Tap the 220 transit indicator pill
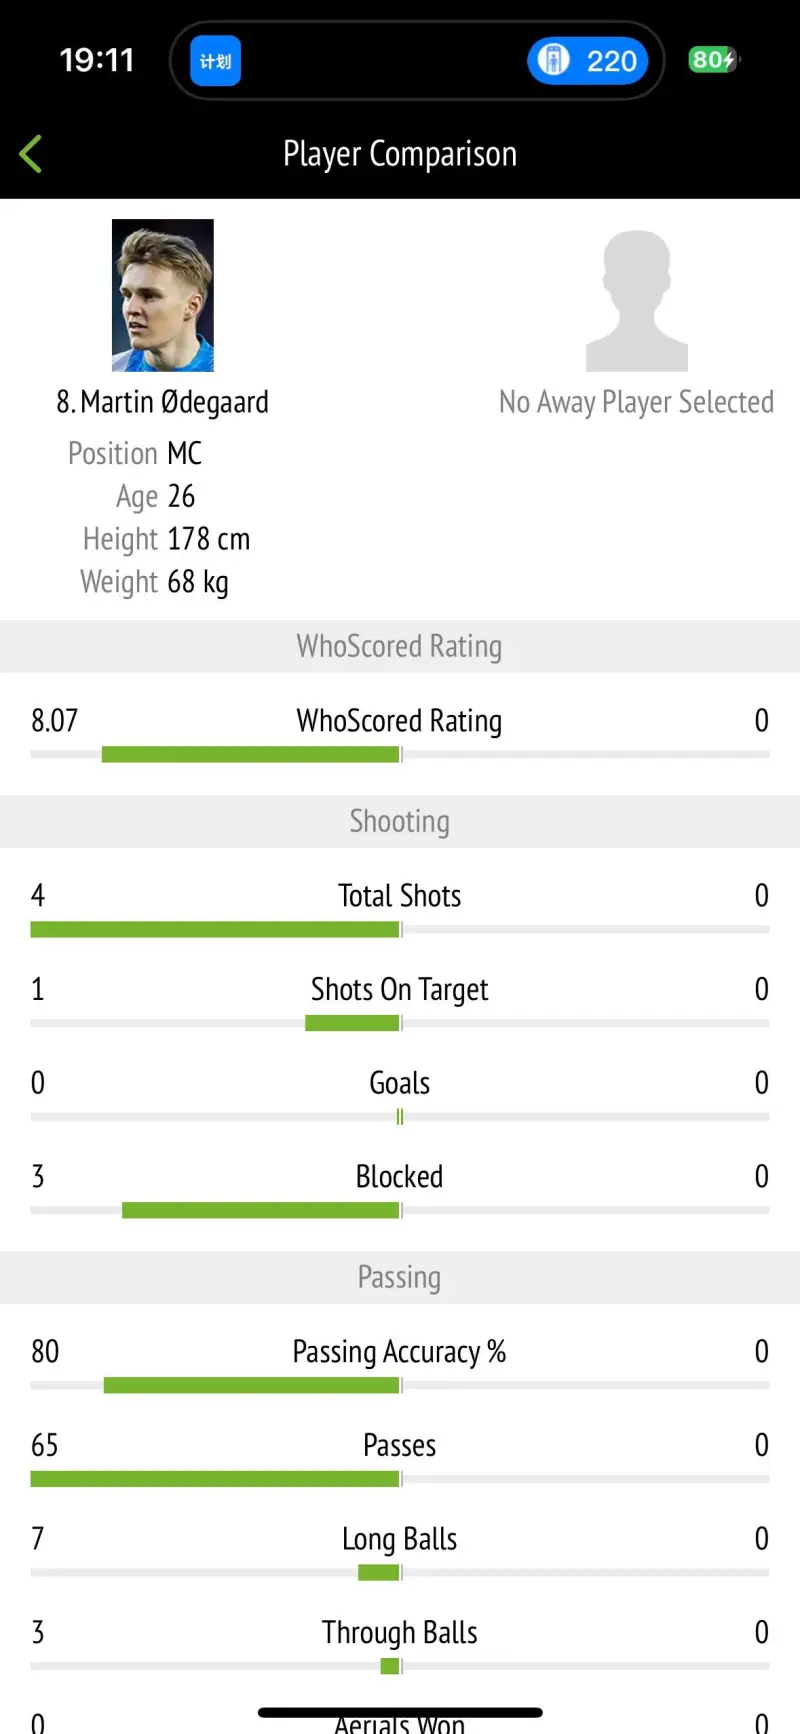Screen dimensions: 800x1734 [x=588, y=61]
